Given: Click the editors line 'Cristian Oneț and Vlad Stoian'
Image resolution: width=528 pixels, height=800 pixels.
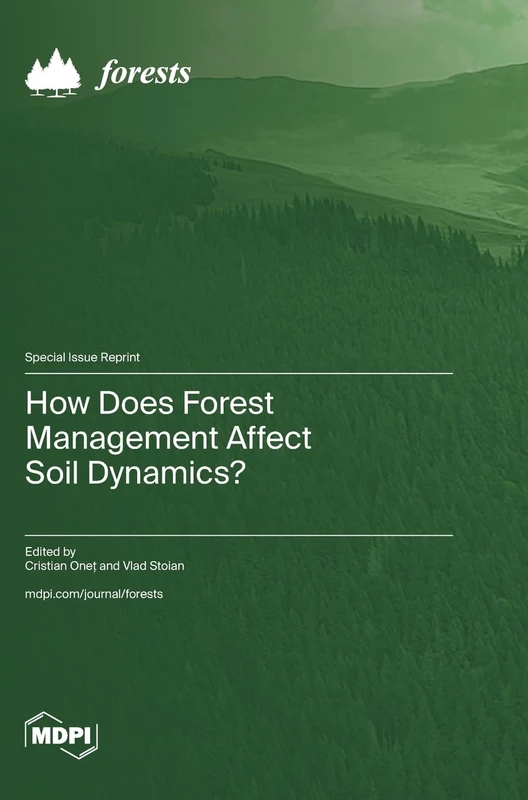Looking at the screenshot, I should click(x=105, y=566).
